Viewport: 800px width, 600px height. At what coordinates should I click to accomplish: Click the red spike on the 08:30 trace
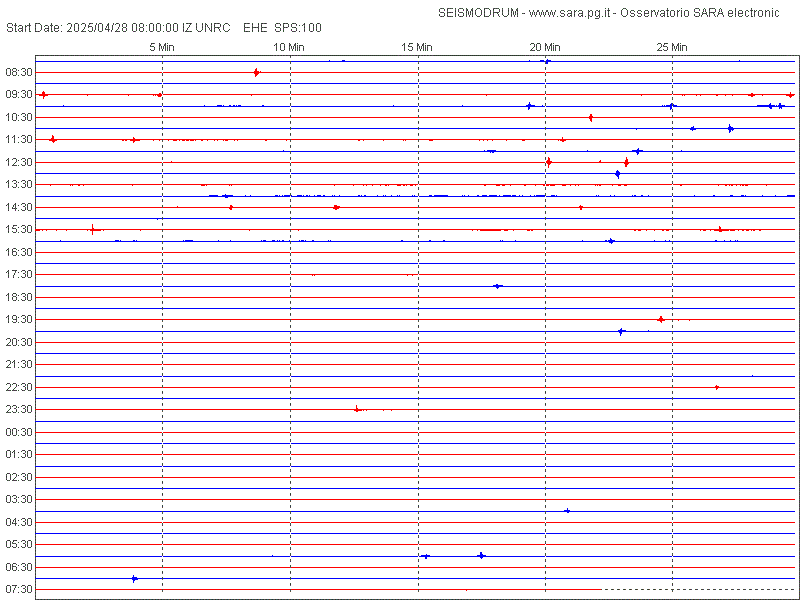click(x=257, y=72)
